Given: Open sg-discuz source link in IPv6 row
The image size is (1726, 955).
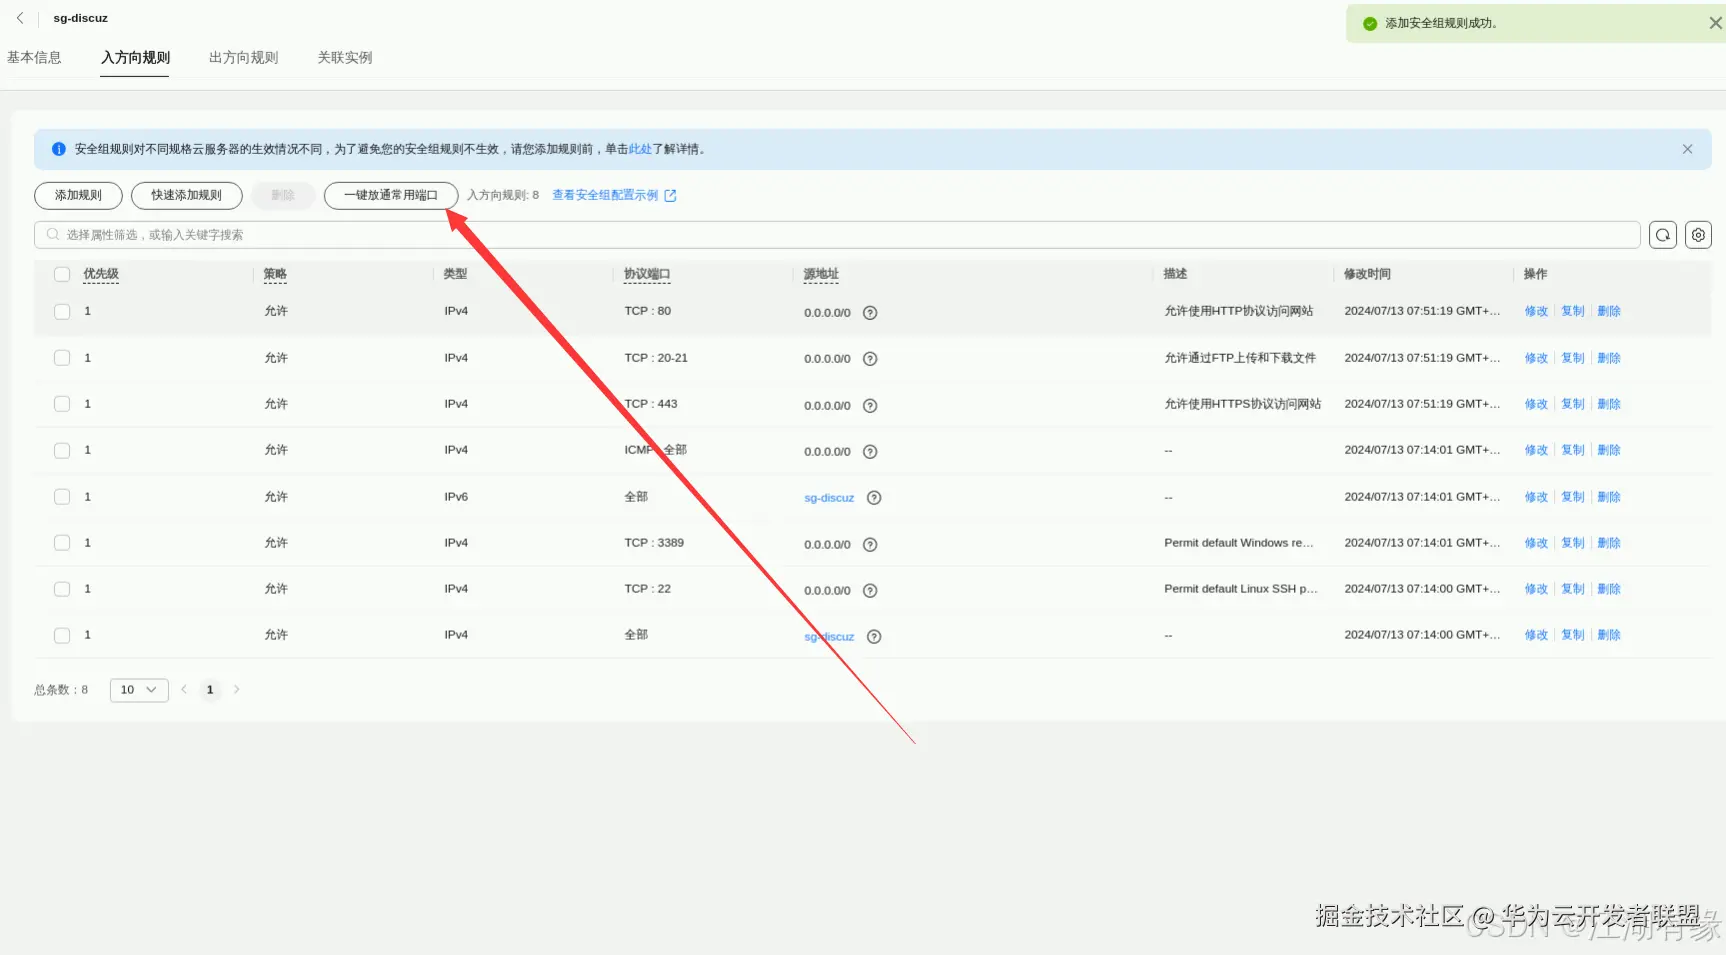Looking at the screenshot, I should tap(829, 498).
